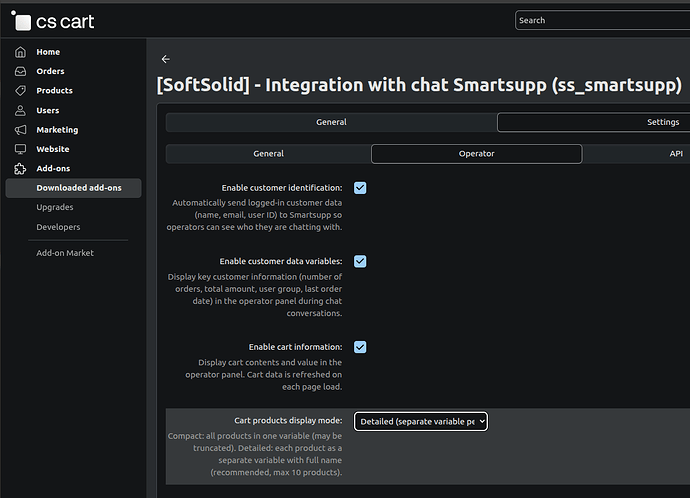
Task: Click the Users person icon
Action: 20,110
